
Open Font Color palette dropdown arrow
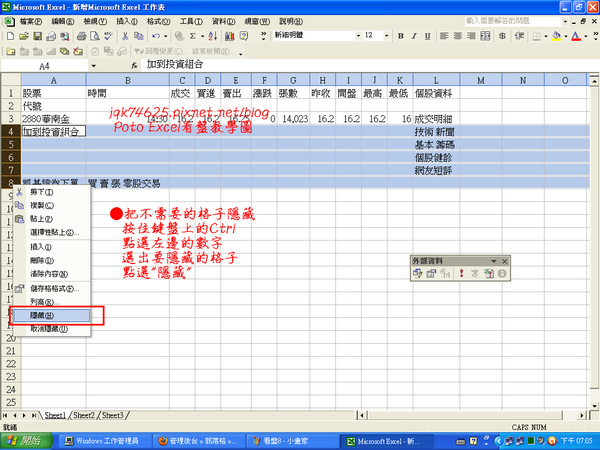pos(585,36)
